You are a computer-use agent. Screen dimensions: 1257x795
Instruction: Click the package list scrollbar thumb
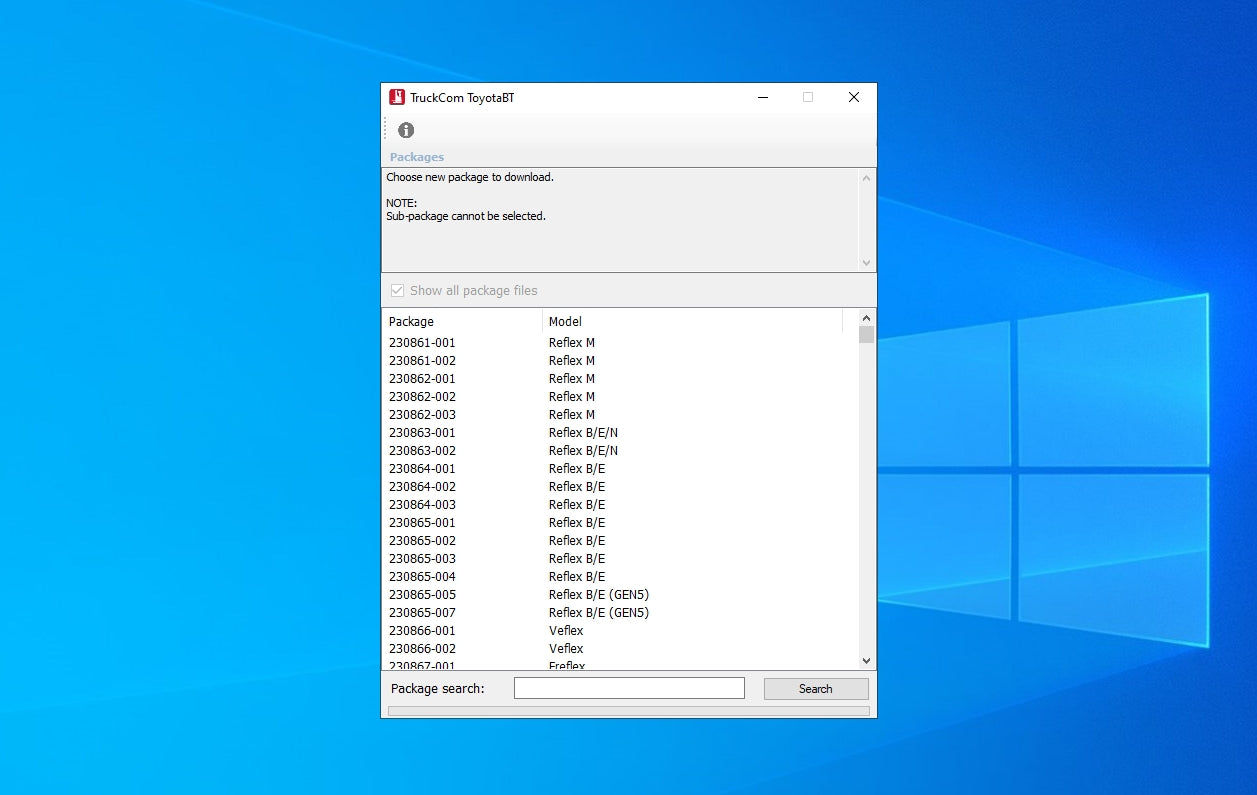pos(866,335)
